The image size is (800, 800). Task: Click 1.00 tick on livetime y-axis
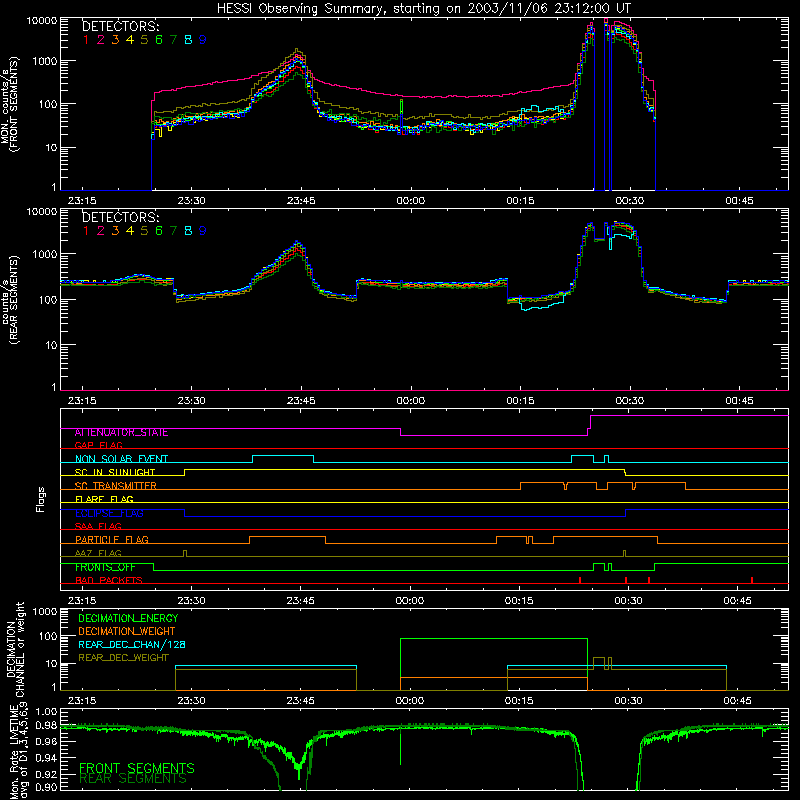click(x=46, y=711)
